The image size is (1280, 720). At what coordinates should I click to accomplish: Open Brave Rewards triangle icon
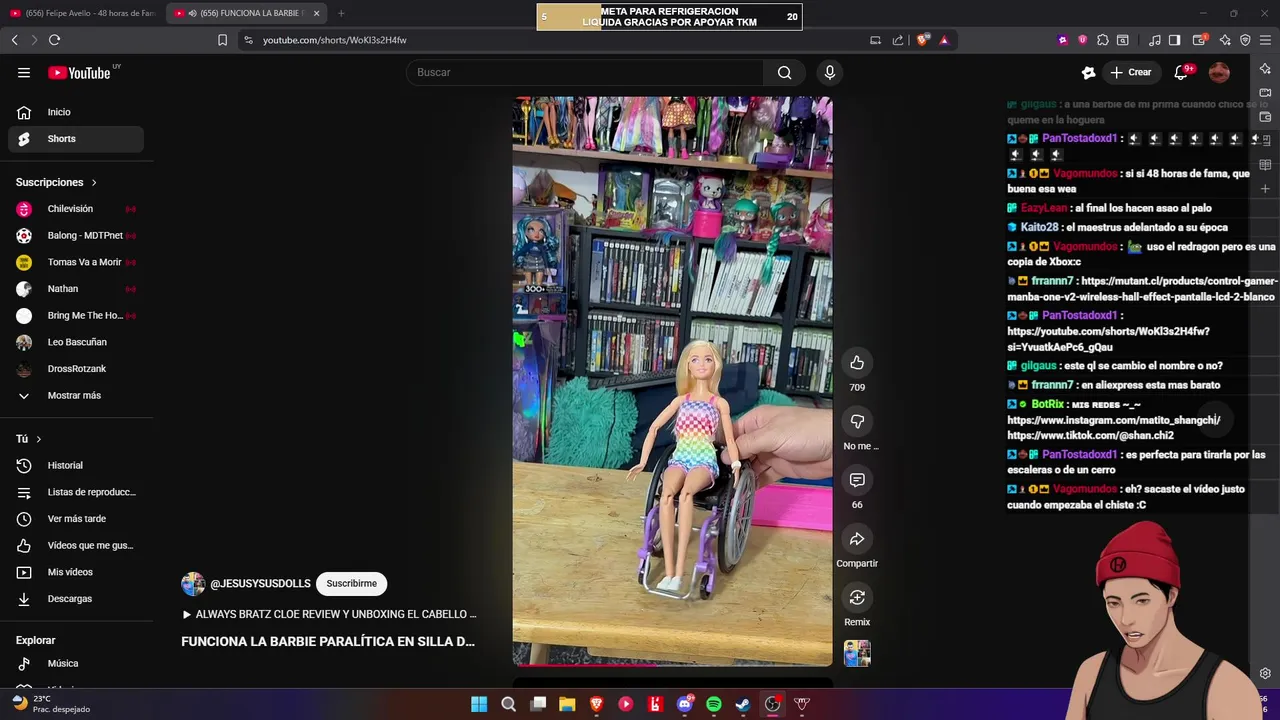pyautogui.click(x=944, y=40)
